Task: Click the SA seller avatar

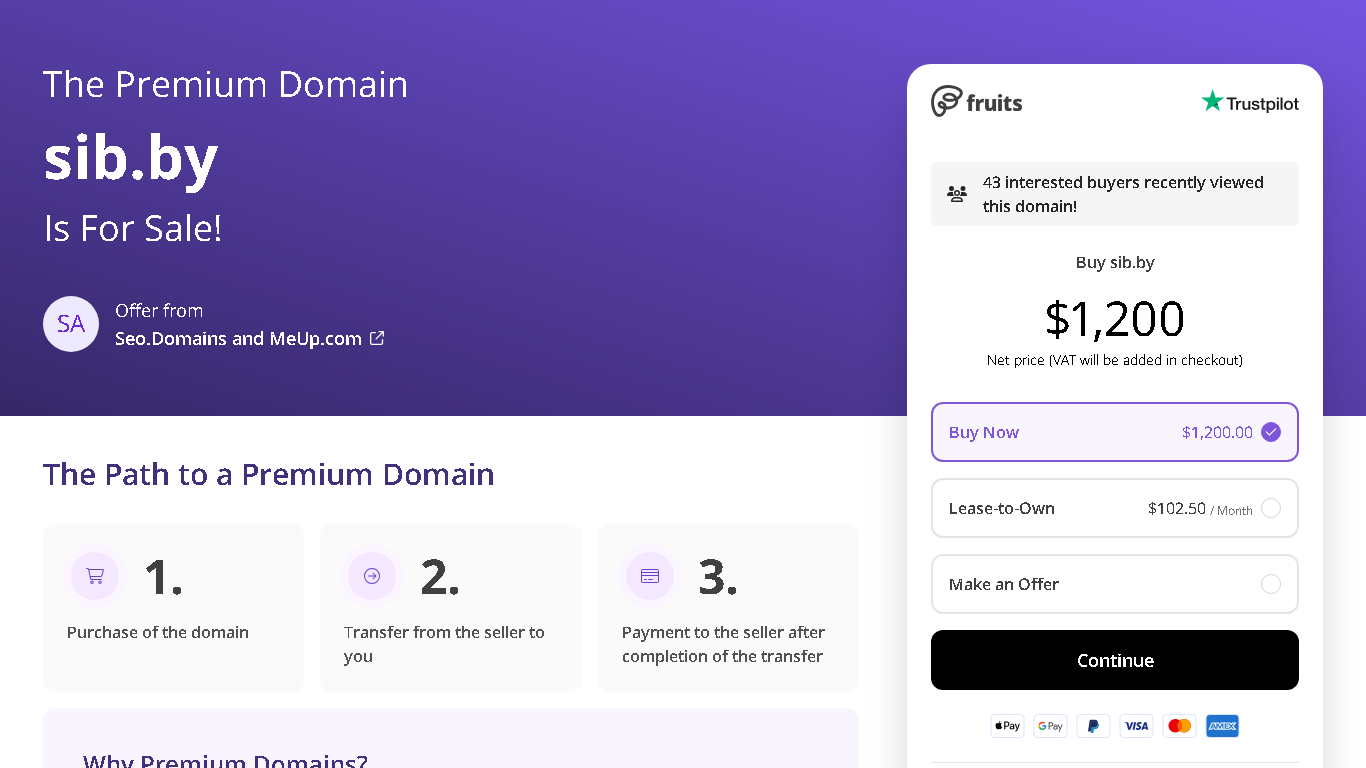Action: pos(71,324)
